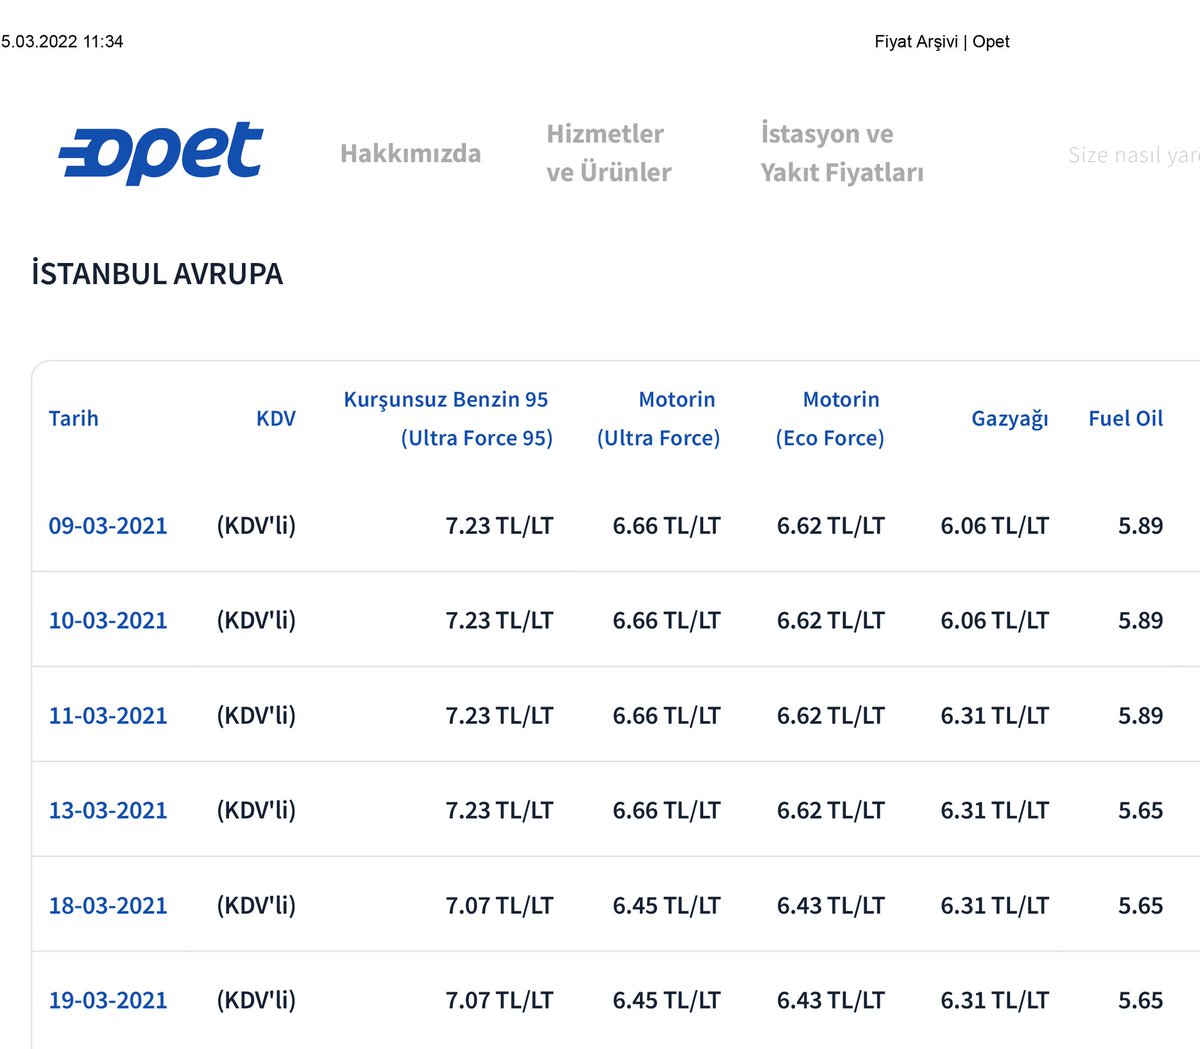Image resolution: width=1200 pixels, height=1049 pixels.
Task: Click 7.23 TL/LT in 13-03-2021 row
Action: click(499, 810)
